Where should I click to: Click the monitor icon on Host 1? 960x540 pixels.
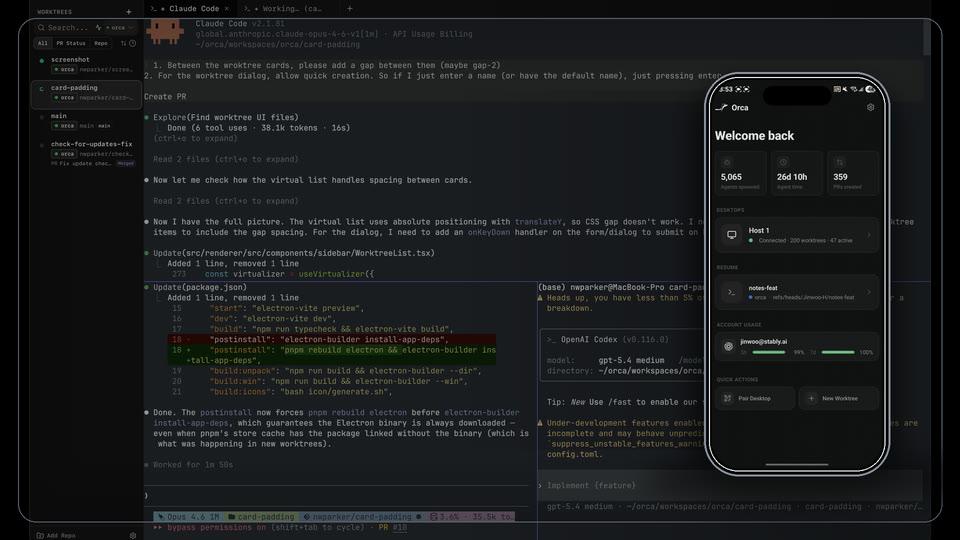pyautogui.click(x=731, y=235)
